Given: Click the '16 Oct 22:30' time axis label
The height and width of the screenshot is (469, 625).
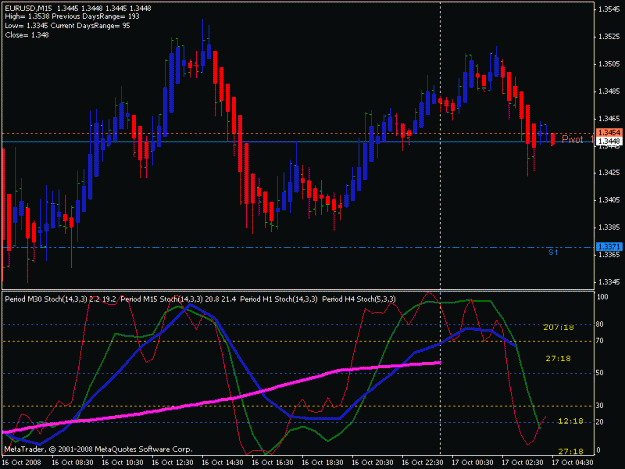Looking at the screenshot, I should [423, 463].
